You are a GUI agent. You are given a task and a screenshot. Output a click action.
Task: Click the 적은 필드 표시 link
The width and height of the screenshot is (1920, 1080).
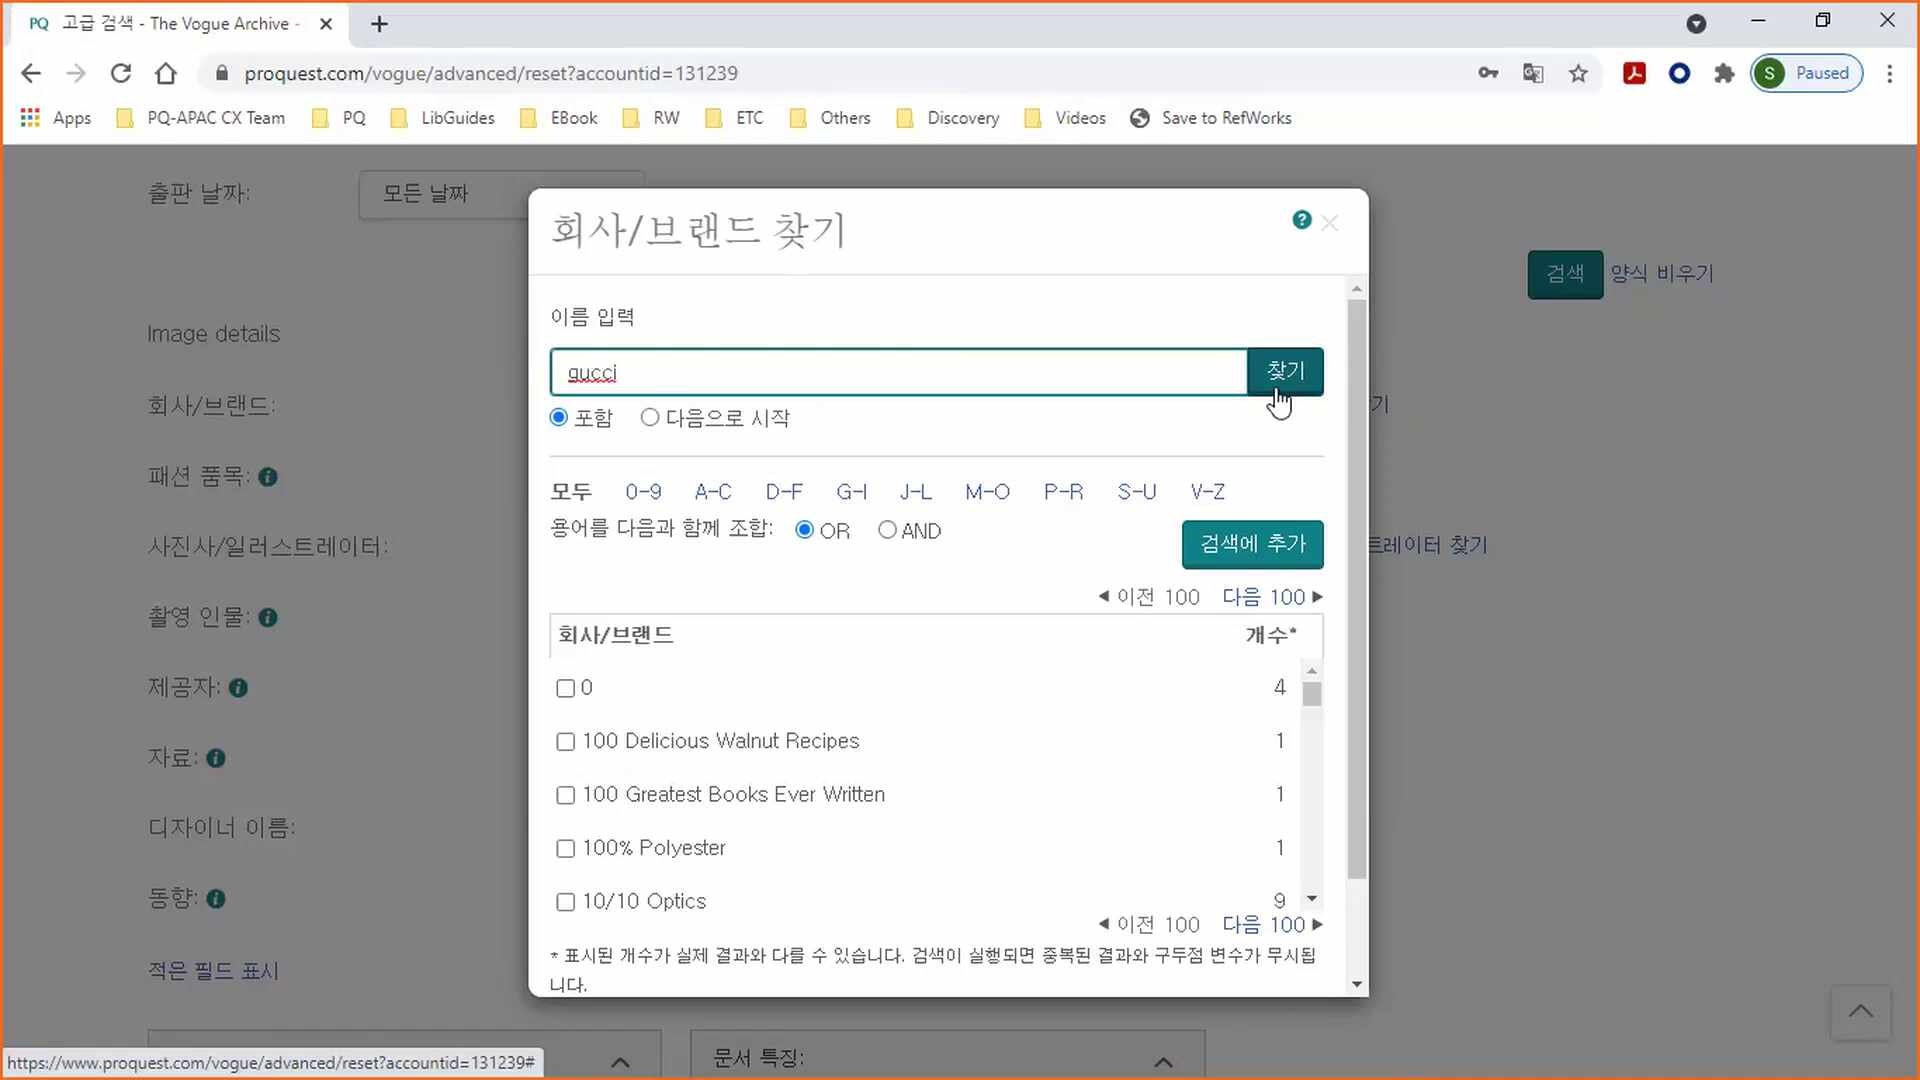click(213, 971)
